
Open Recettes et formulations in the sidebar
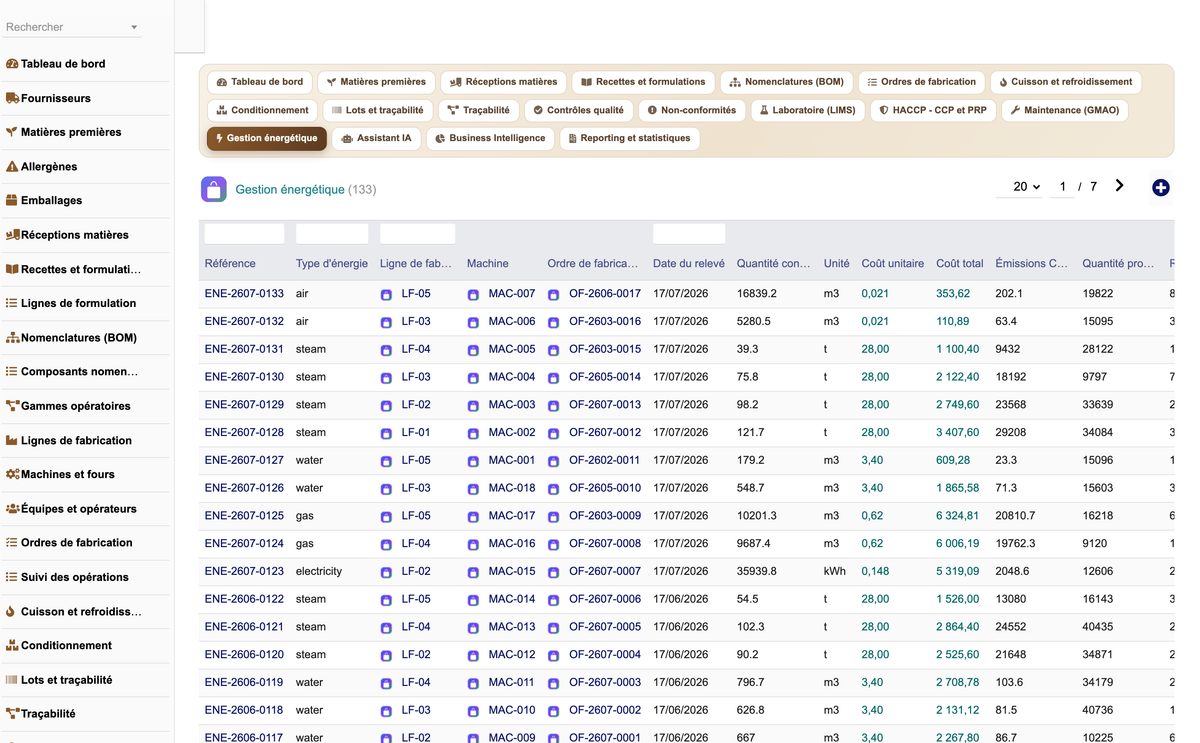pos(74,269)
